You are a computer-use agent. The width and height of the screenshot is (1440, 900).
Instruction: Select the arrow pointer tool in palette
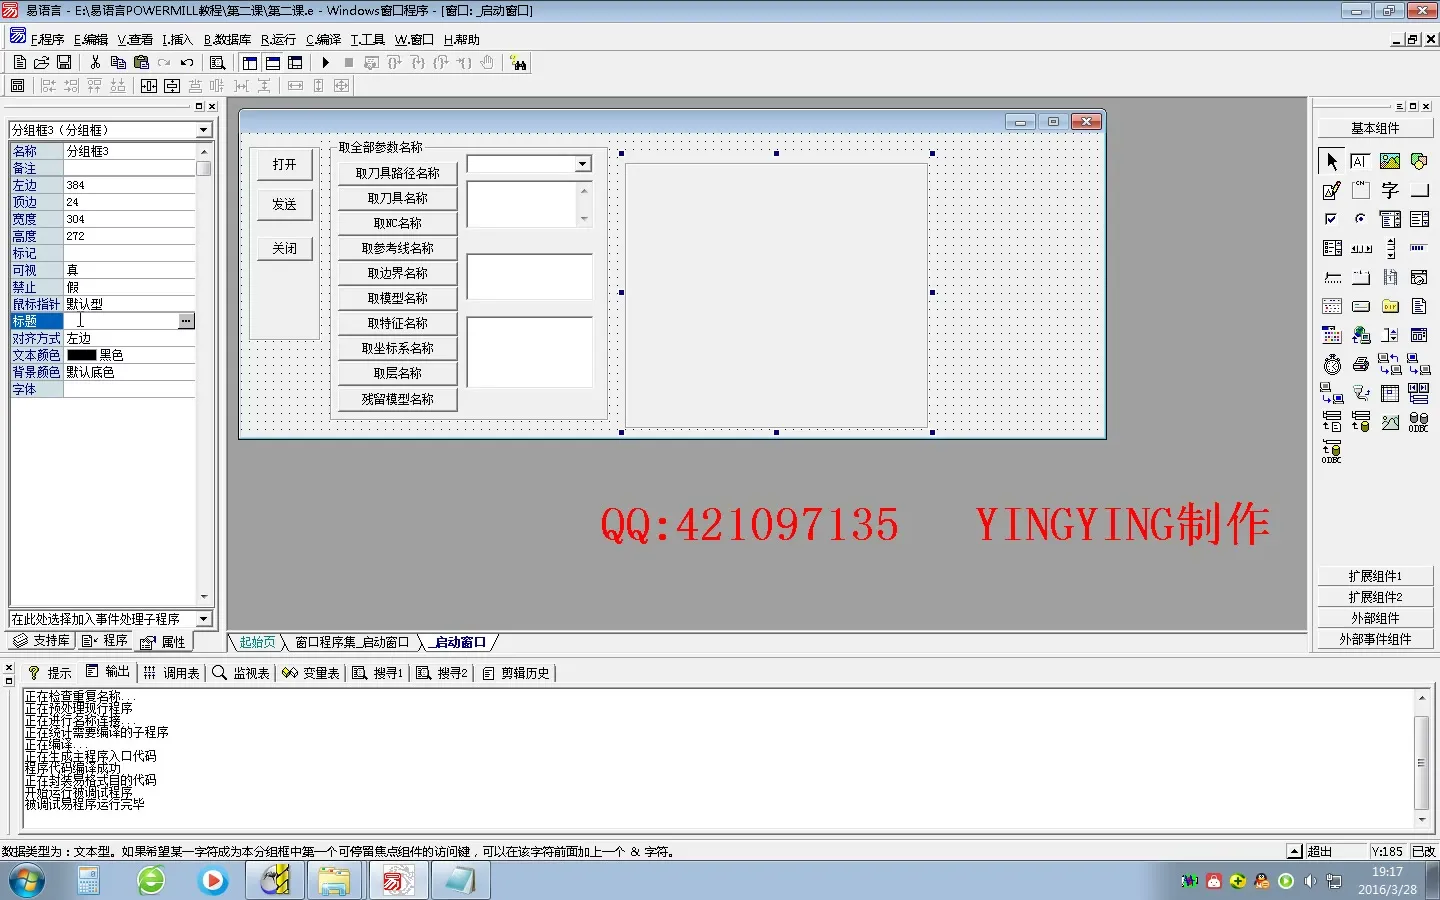pyautogui.click(x=1332, y=161)
